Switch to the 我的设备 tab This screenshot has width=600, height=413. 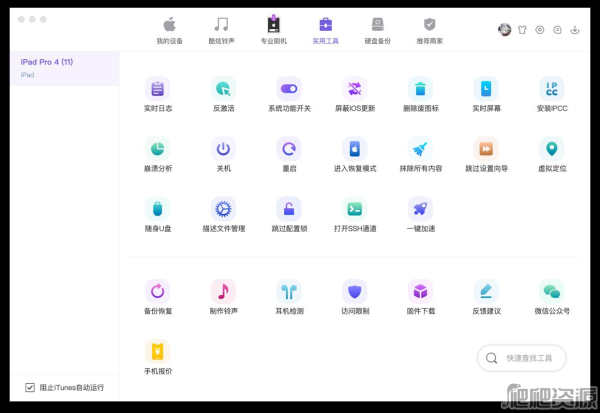click(x=170, y=31)
